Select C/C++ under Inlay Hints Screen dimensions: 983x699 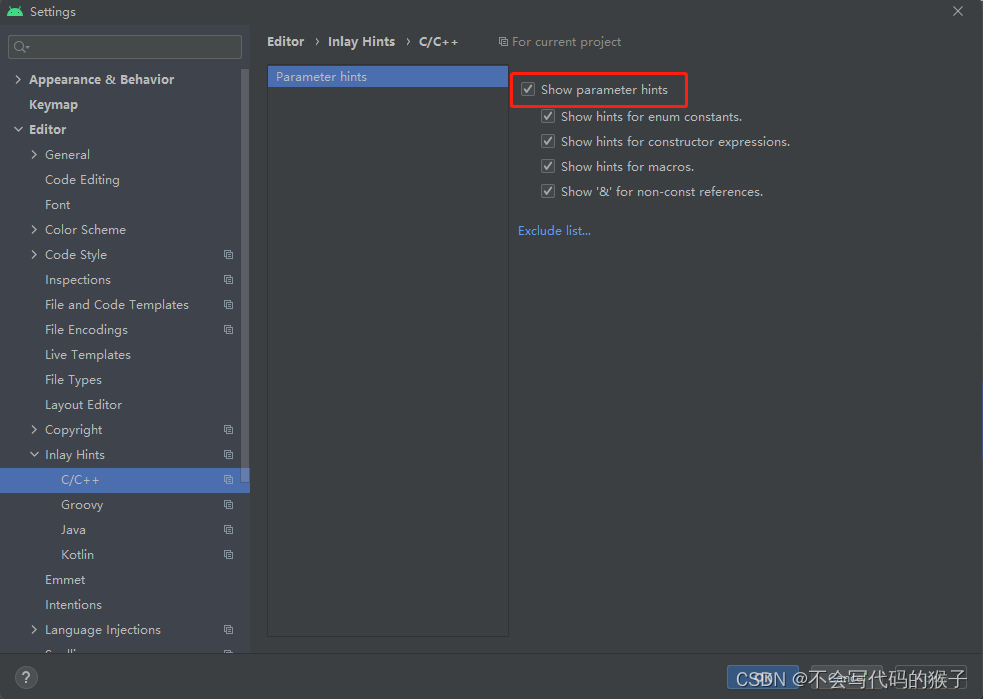pyautogui.click(x=125, y=480)
